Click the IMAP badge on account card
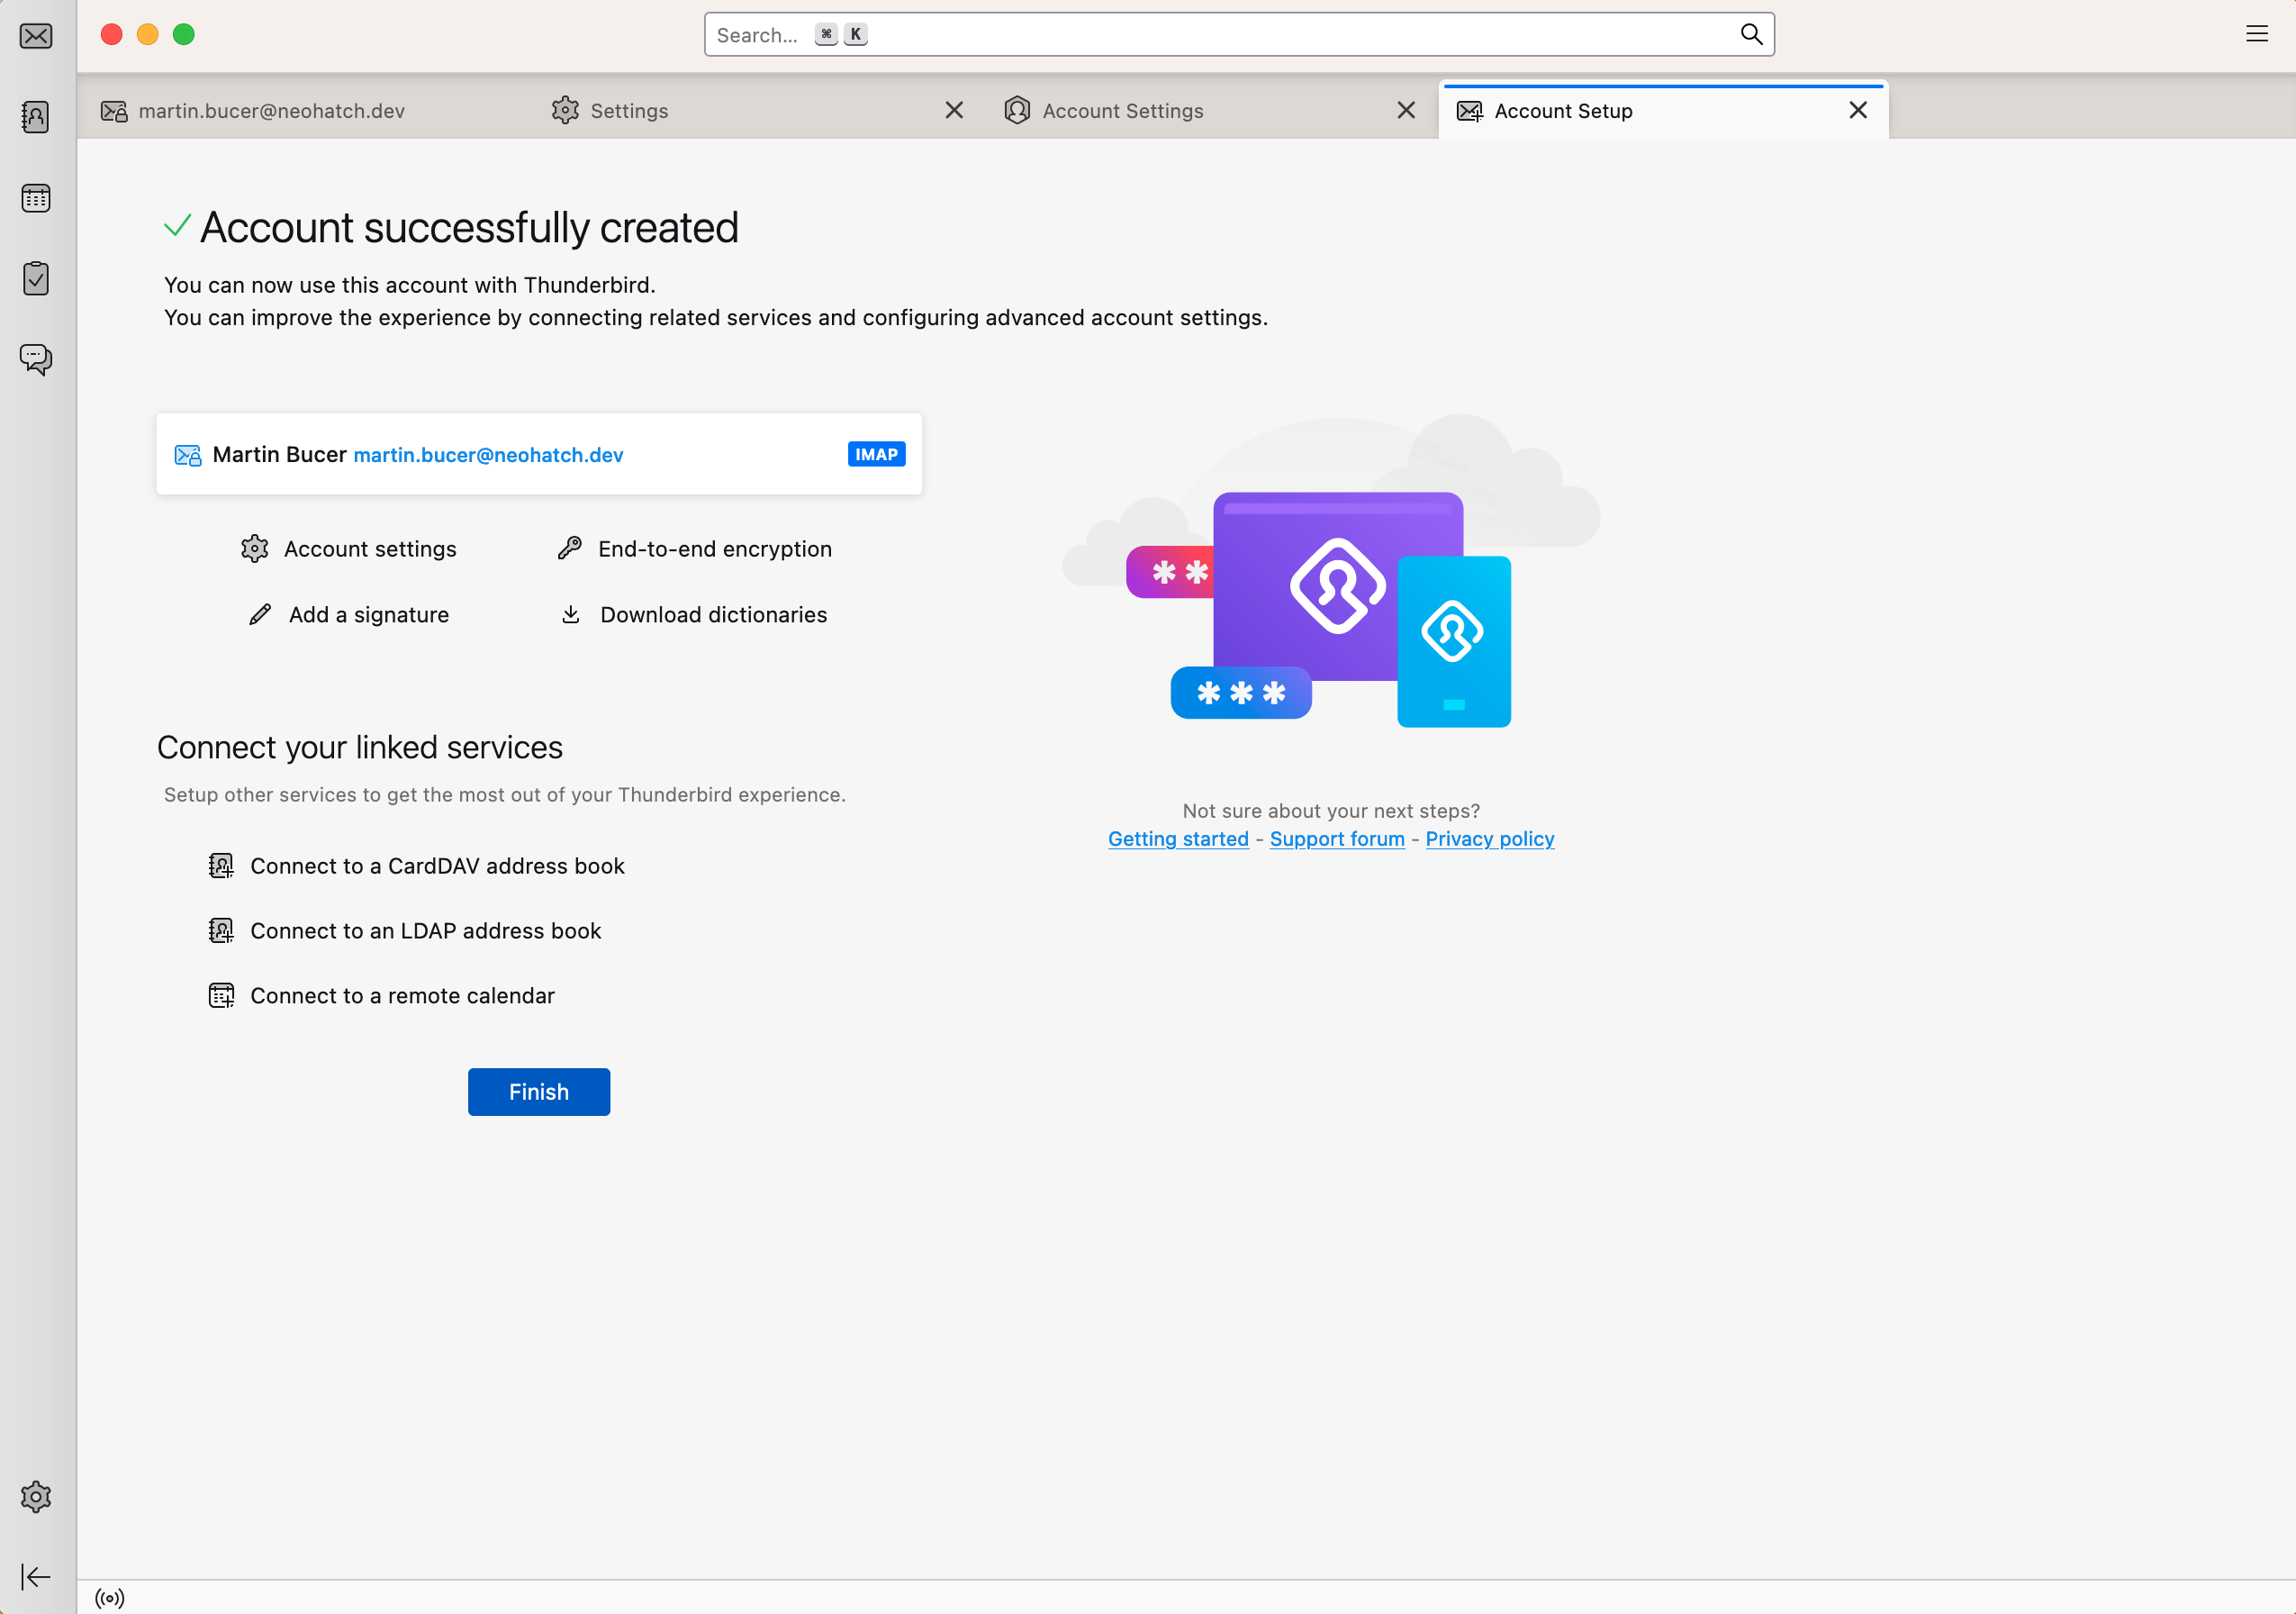2296x1614 pixels. tap(876, 454)
